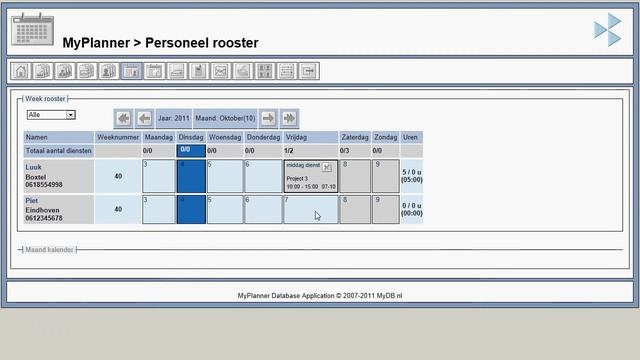The height and width of the screenshot is (360, 640).
Task: Jump back with the double-left arrow
Action: tap(123, 118)
